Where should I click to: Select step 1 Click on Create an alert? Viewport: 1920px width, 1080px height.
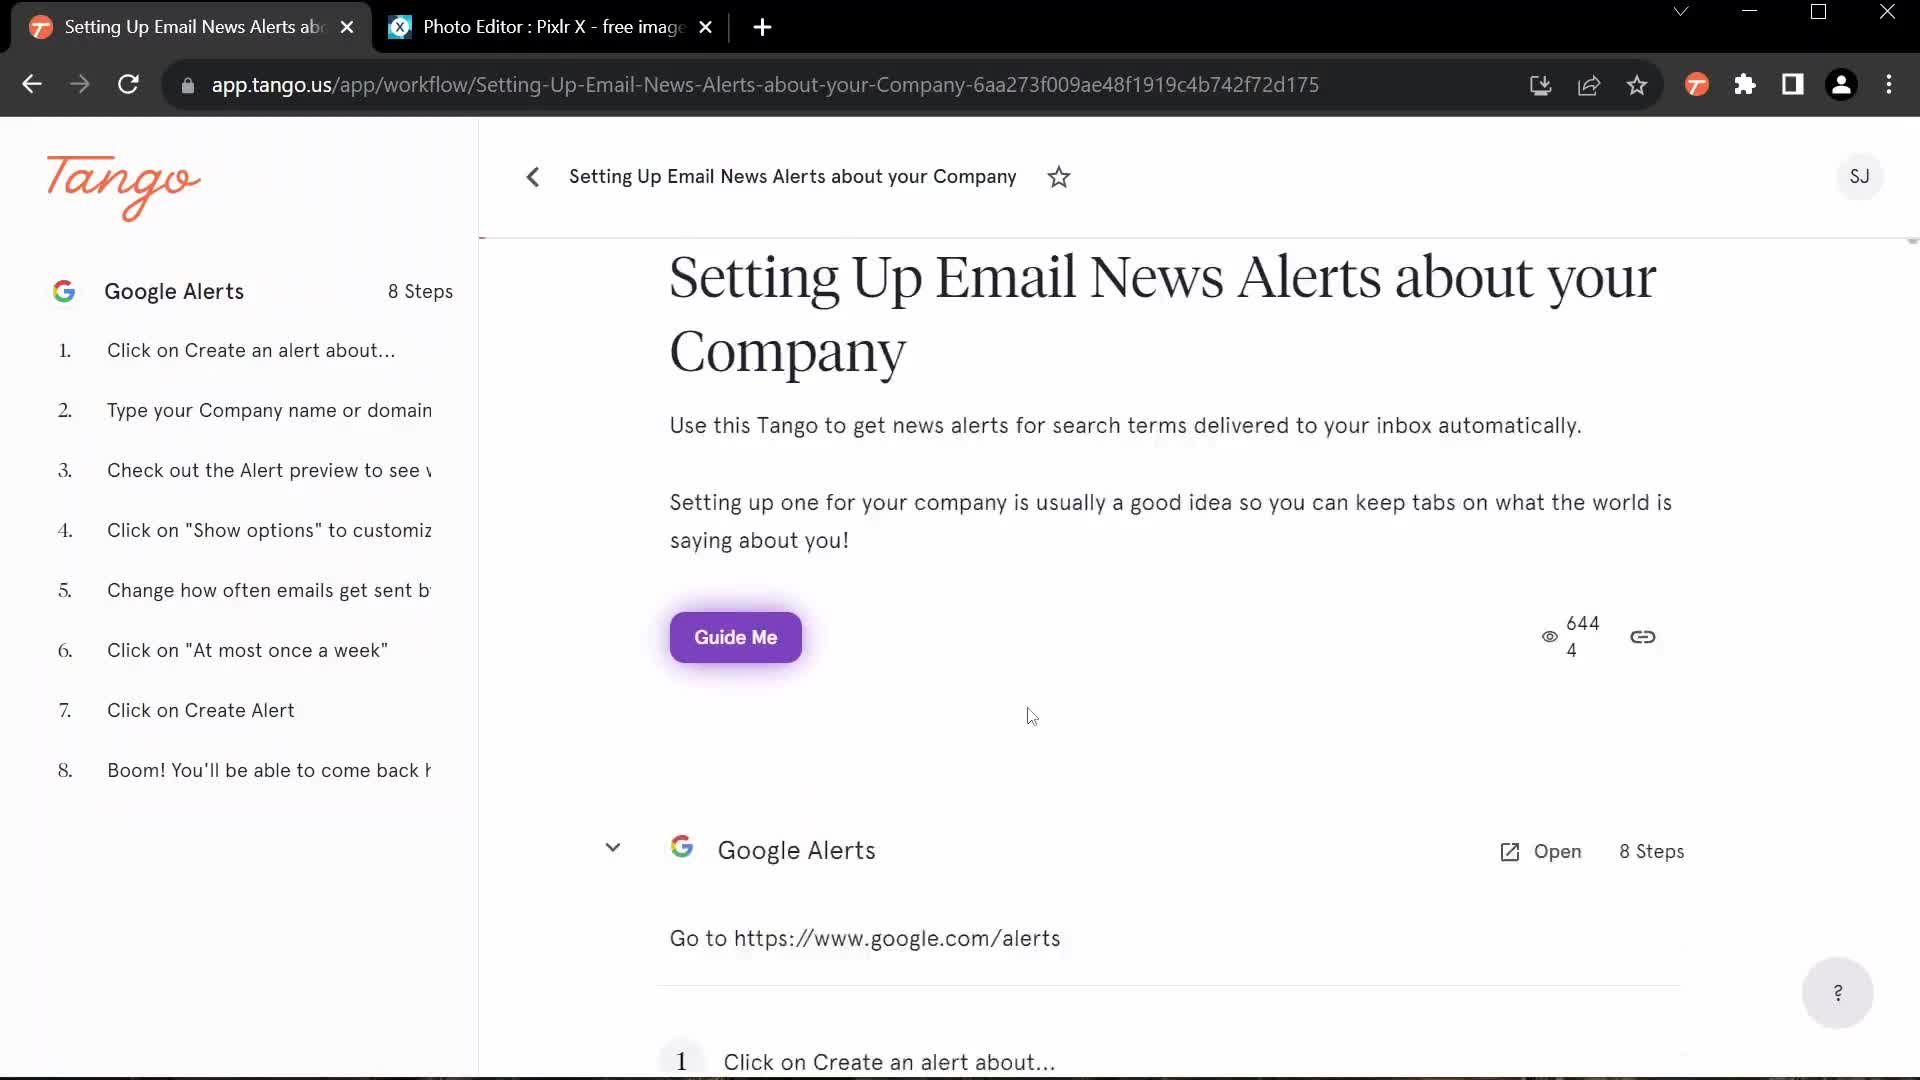click(249, 349)
